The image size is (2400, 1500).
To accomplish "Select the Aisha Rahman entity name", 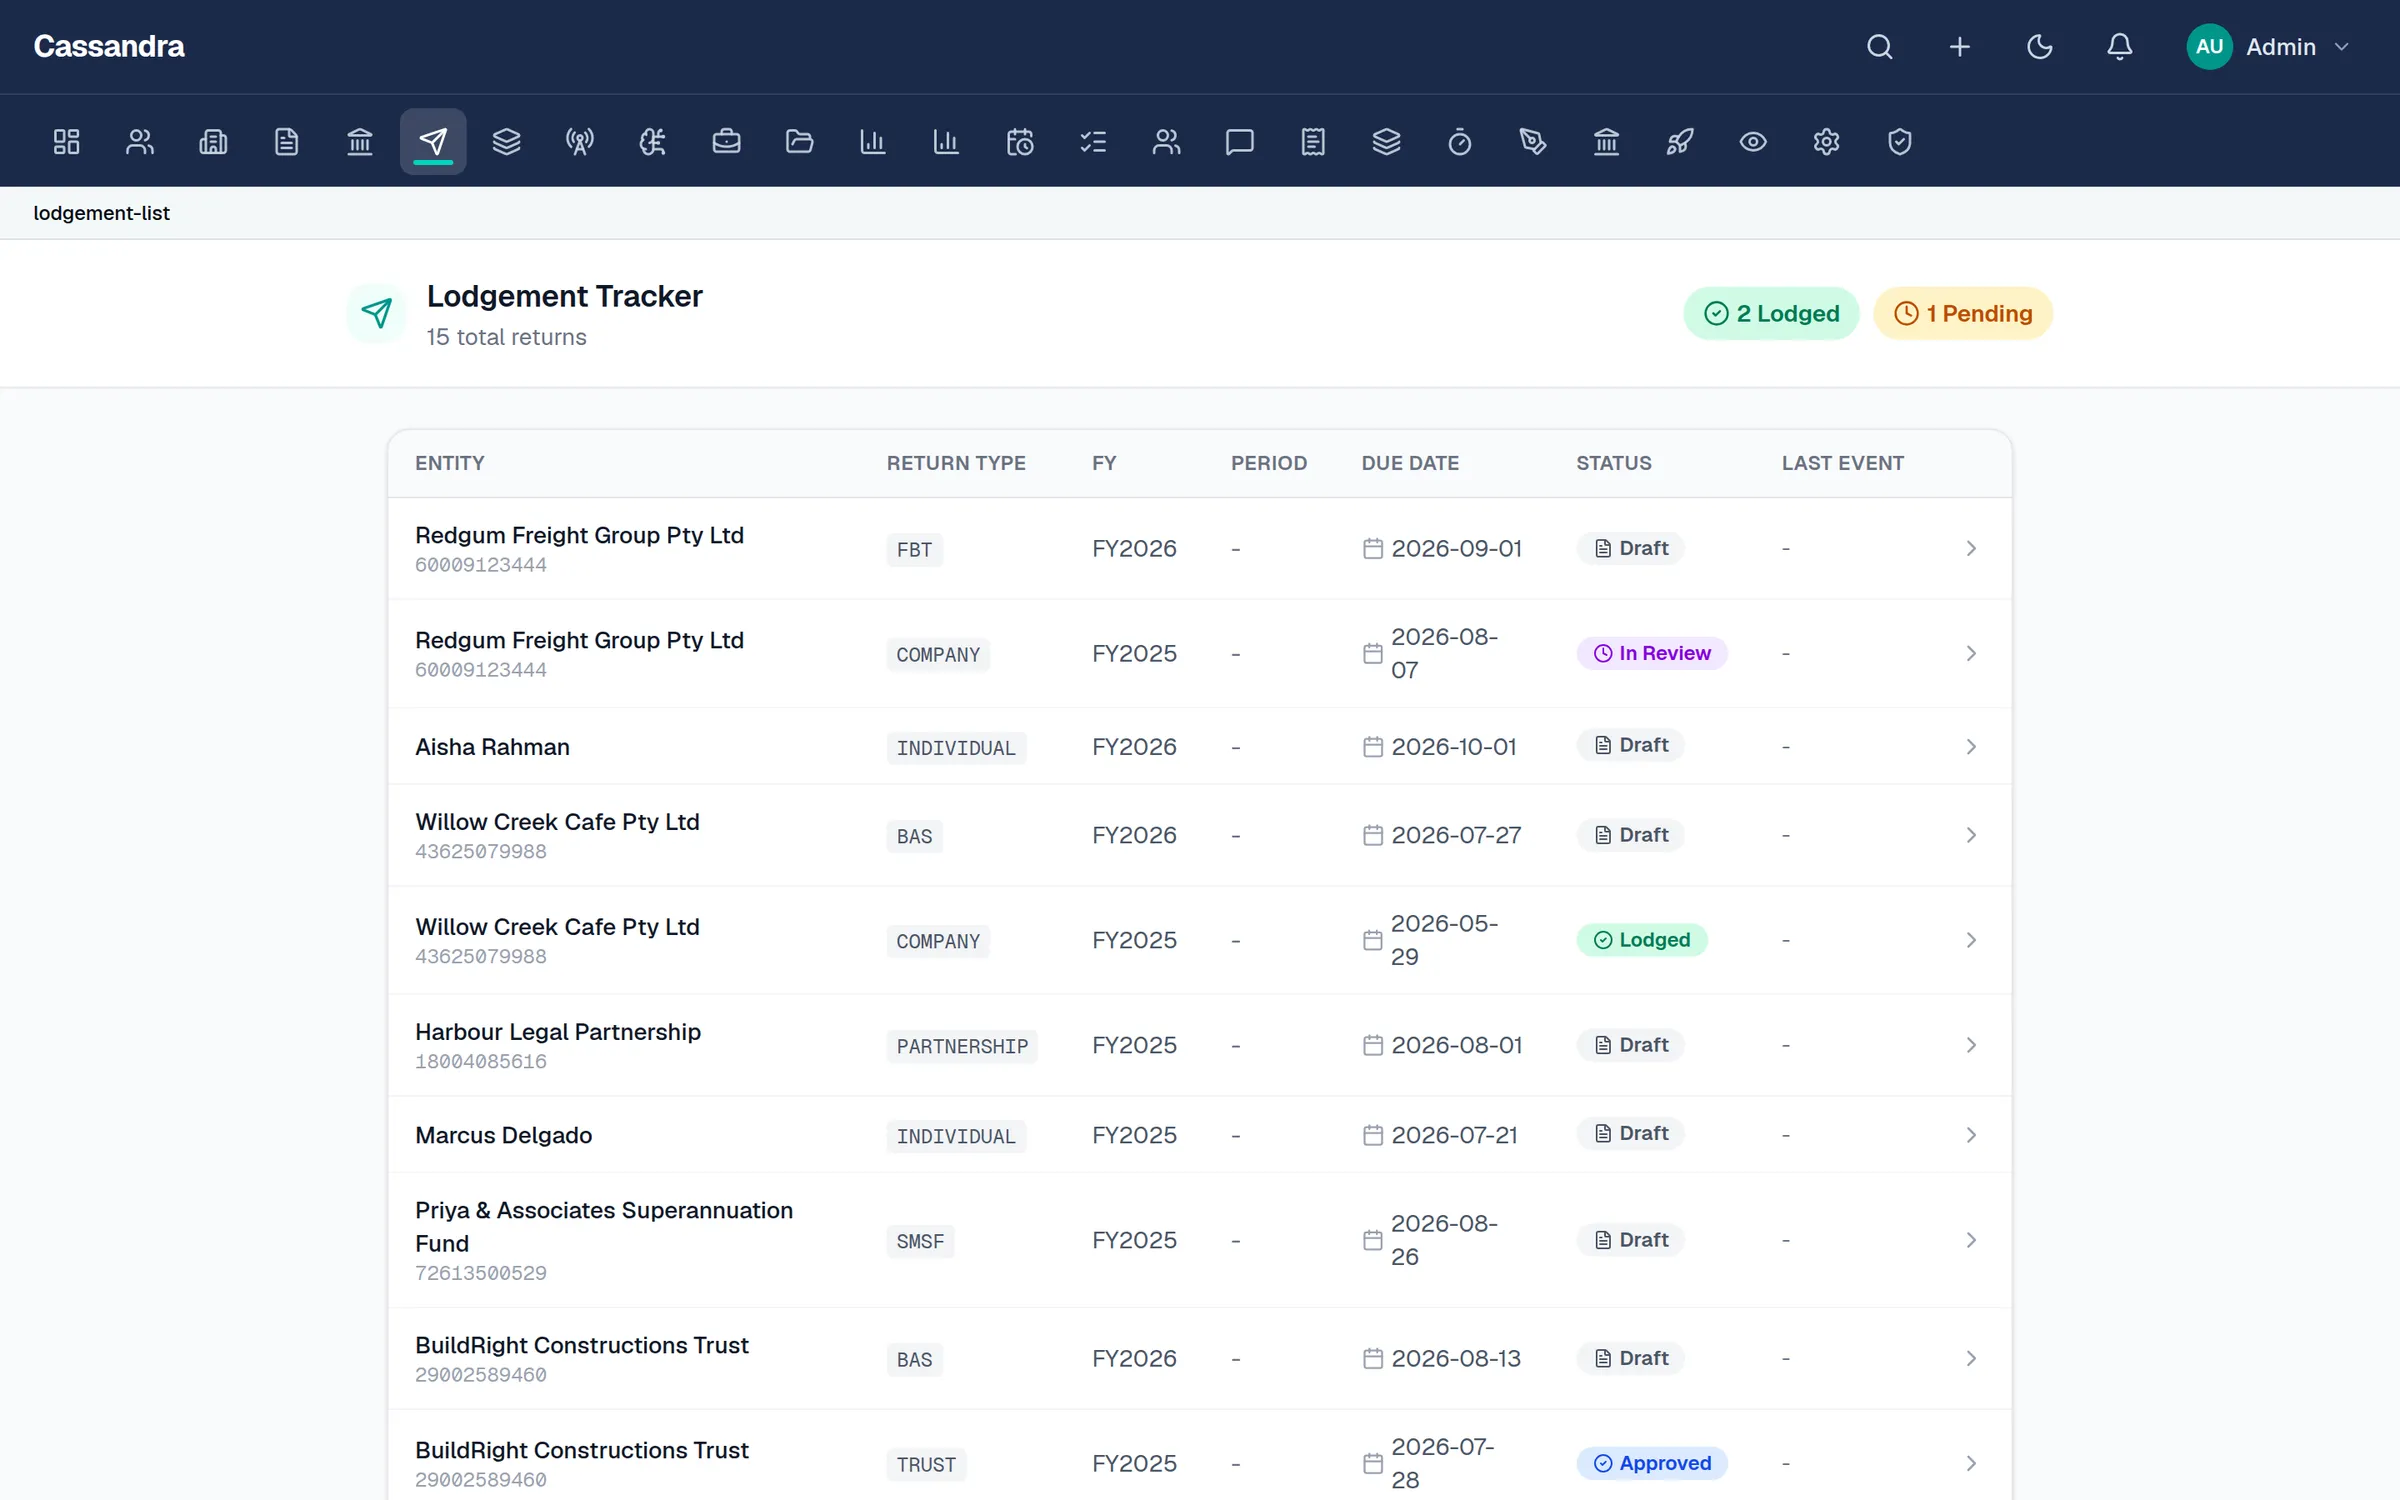I will 492,747.
